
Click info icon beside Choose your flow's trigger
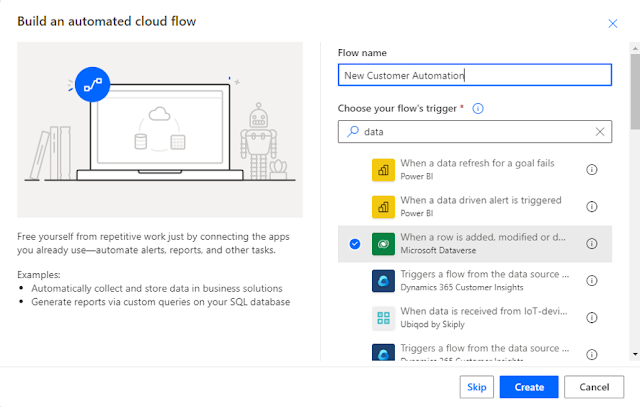click(478, 108)
